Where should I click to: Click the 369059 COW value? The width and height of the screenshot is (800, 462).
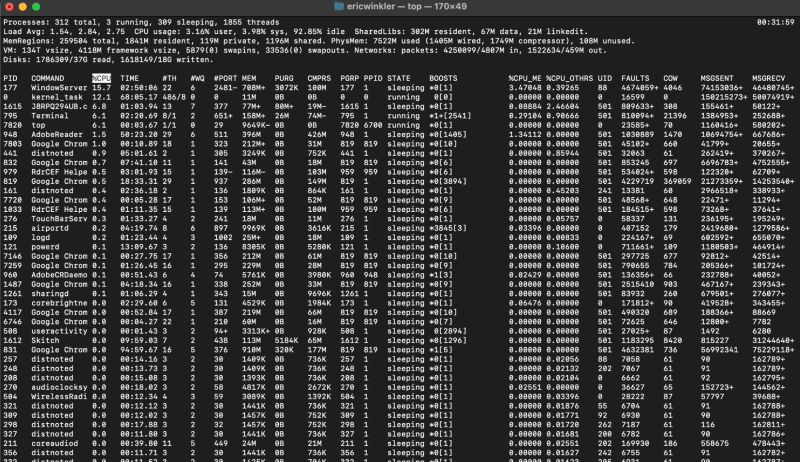click(x=677, y=181)
